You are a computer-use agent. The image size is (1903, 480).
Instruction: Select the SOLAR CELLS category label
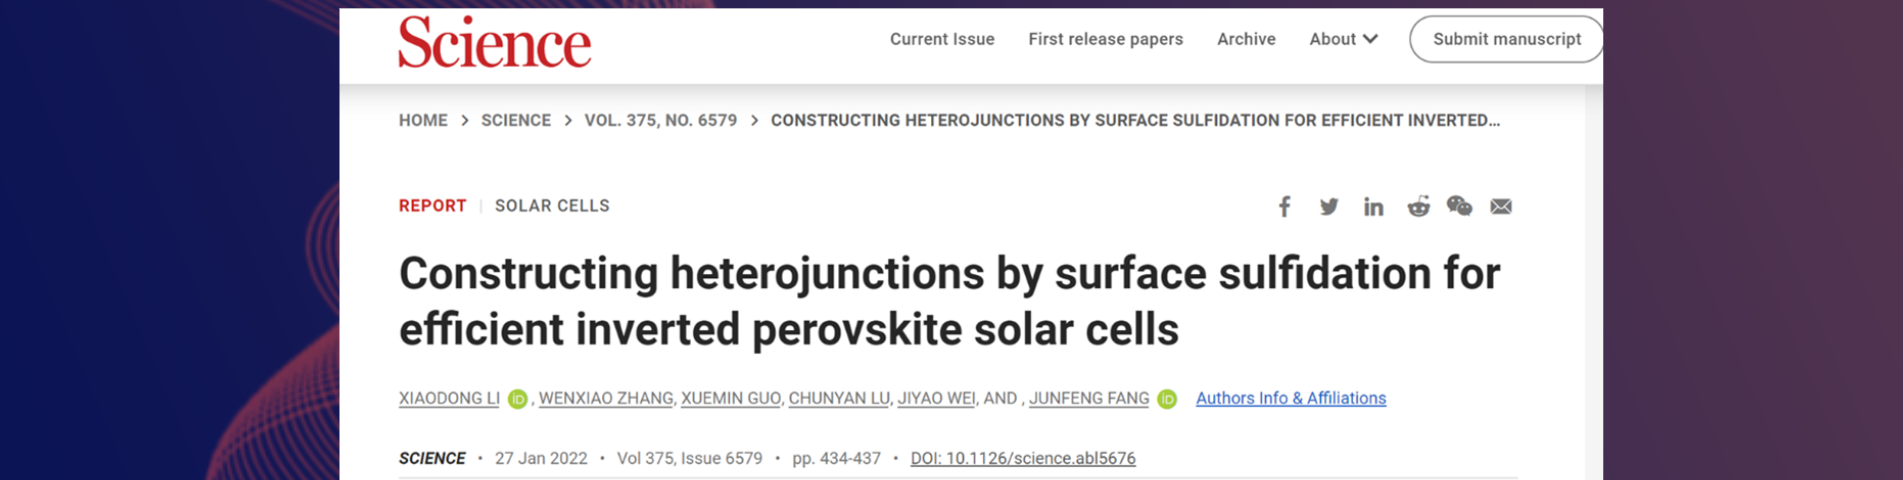pyautogui.click(x=552, y=206)
